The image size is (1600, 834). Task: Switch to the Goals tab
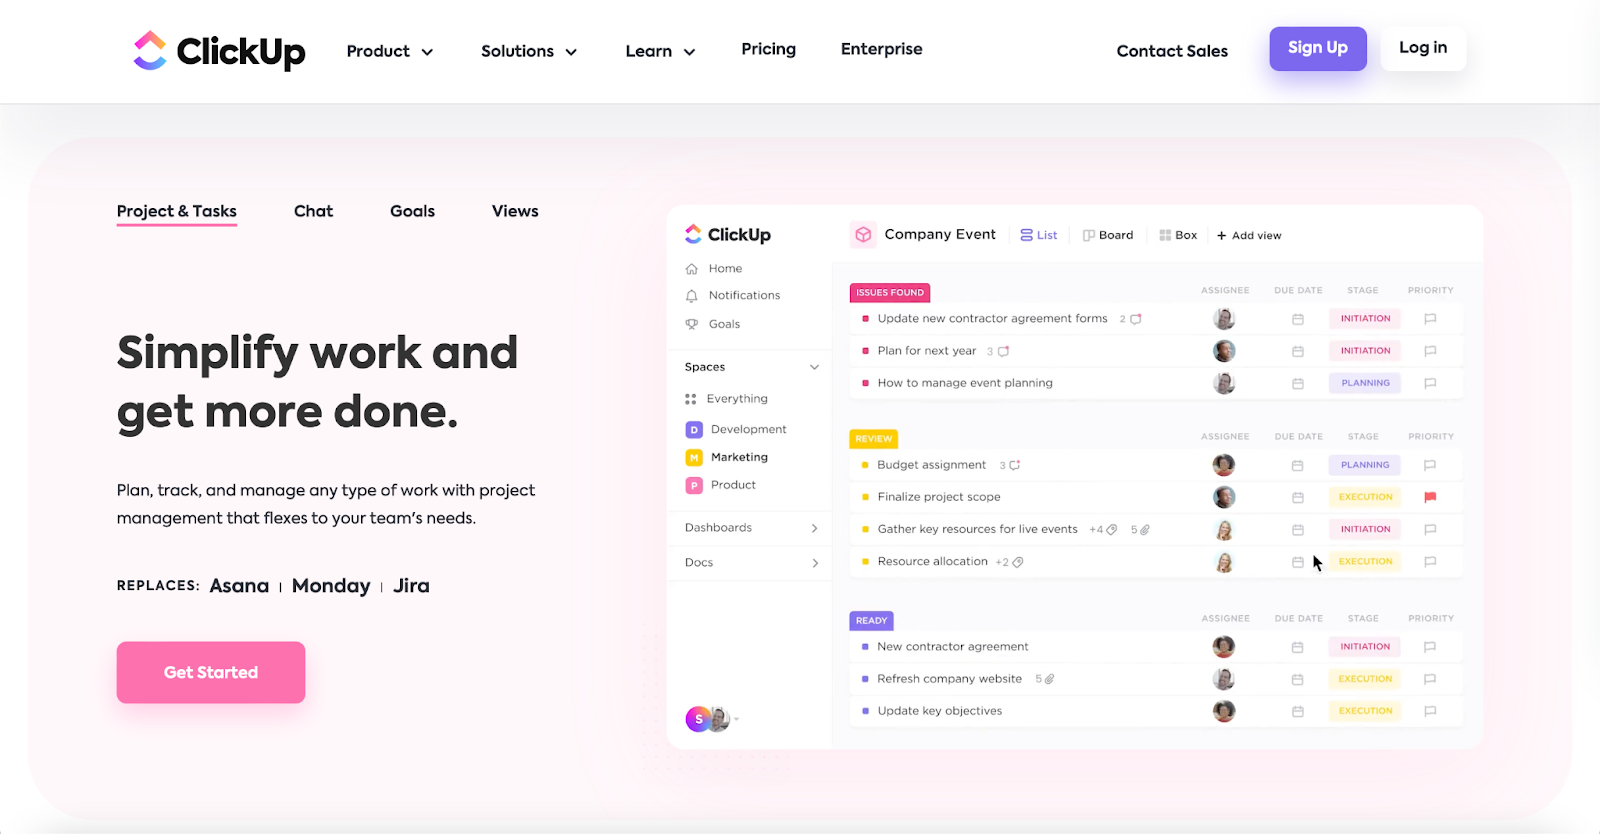412,211
